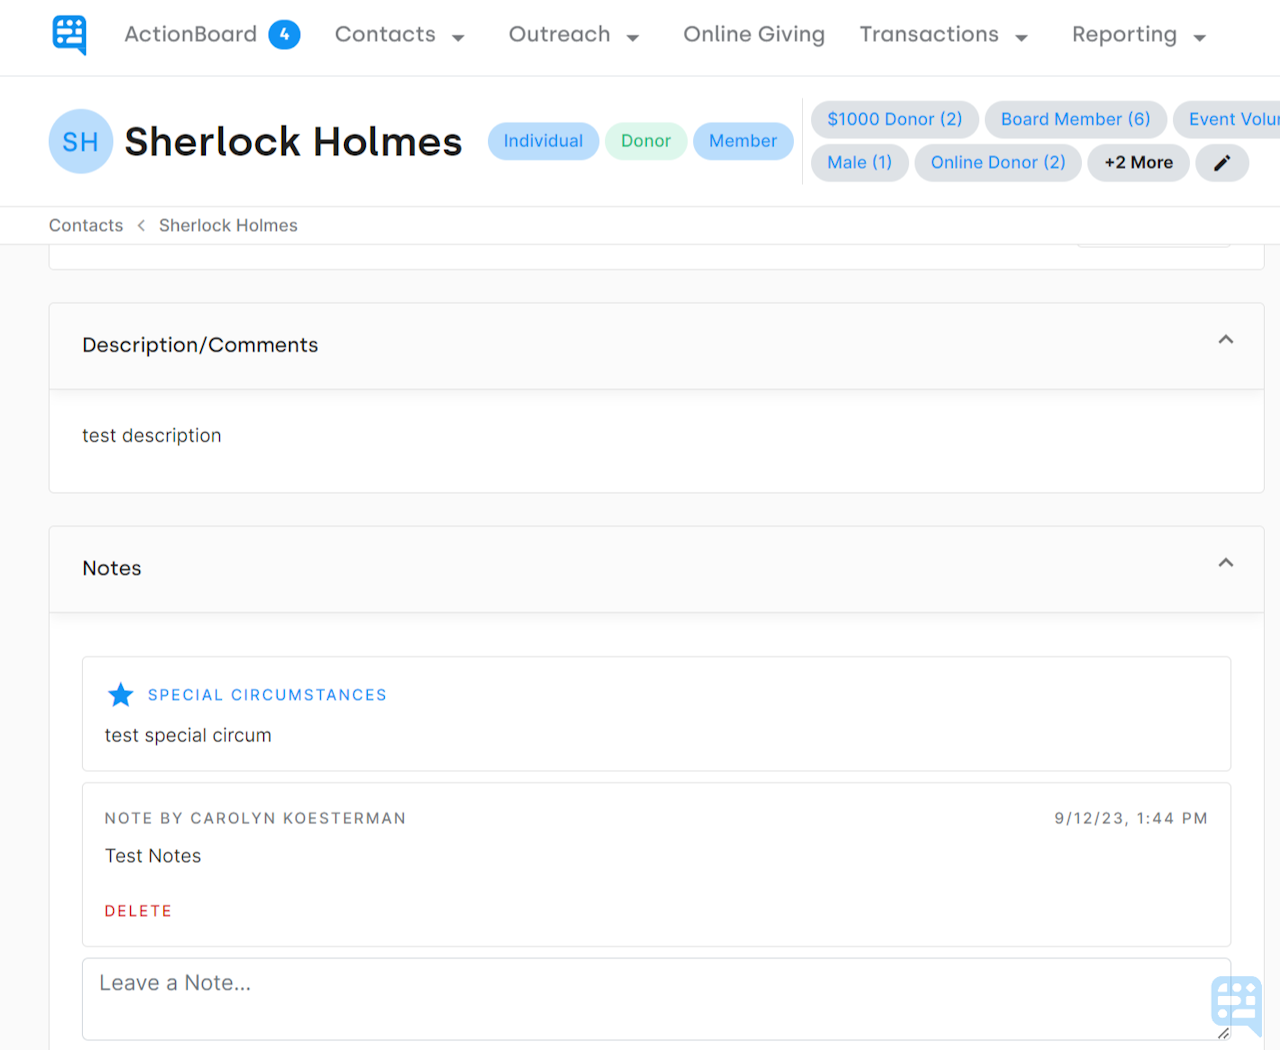This screenshot has height=1050, width=1280.
Task: Click the app logo in the top navigation
Action: 70,35
